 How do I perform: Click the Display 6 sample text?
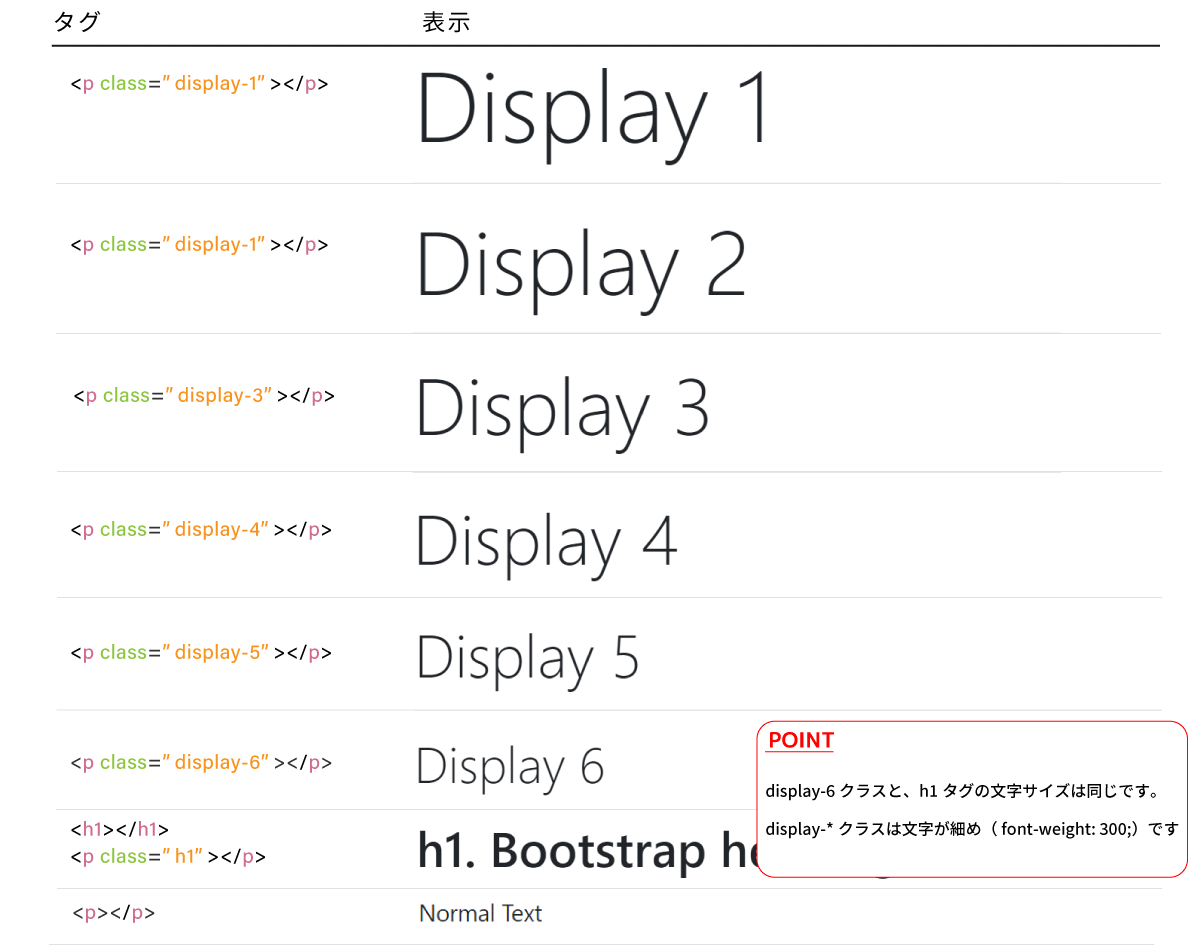pos(510,768)
